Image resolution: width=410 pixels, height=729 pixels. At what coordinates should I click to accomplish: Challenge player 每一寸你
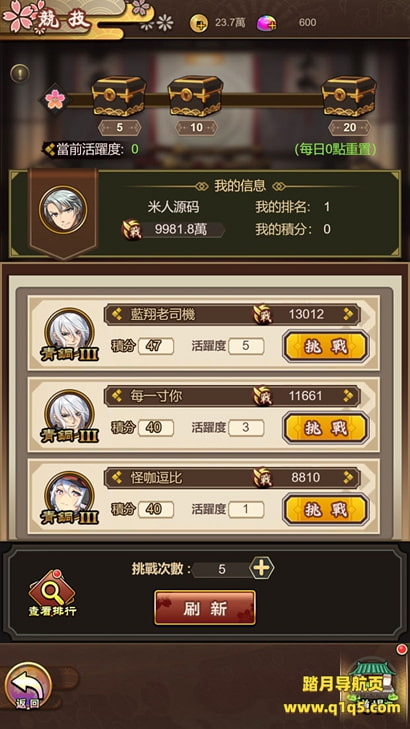click(x=326, y=428)
